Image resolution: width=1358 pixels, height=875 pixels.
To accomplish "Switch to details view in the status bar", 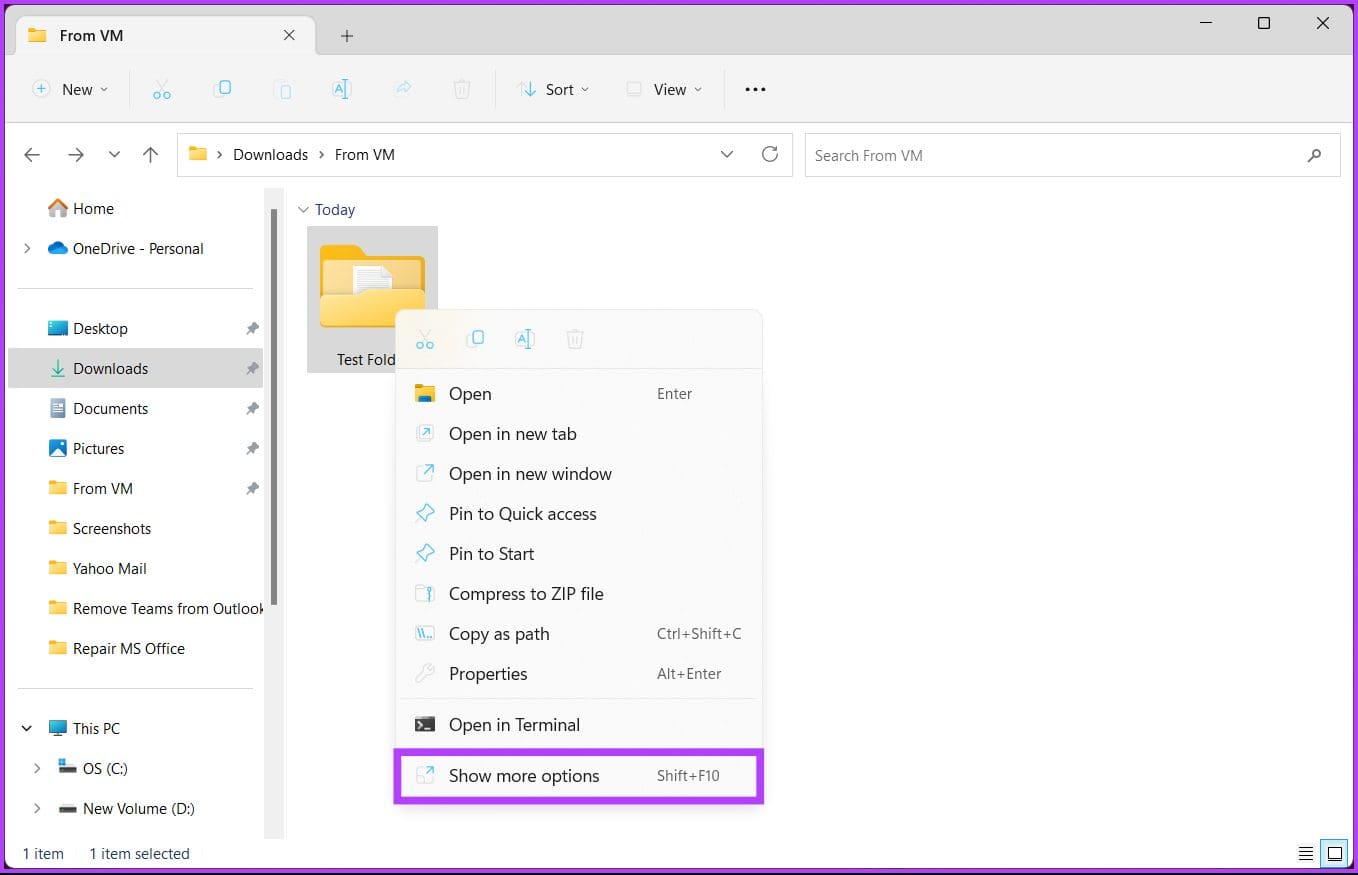I will point(1305,853).
